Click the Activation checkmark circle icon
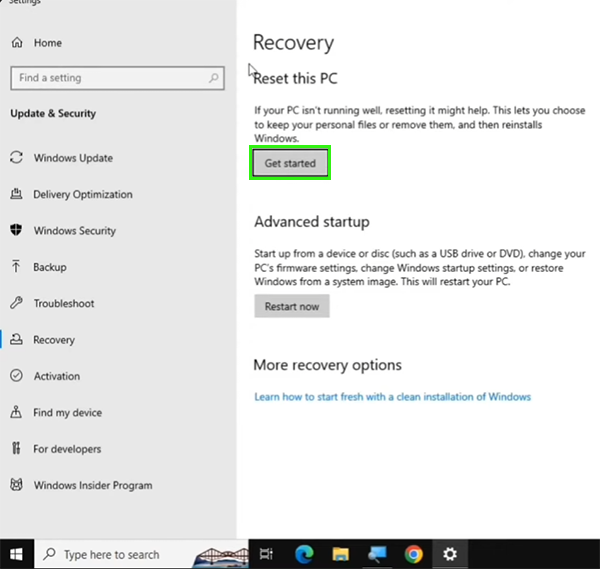 16,376
